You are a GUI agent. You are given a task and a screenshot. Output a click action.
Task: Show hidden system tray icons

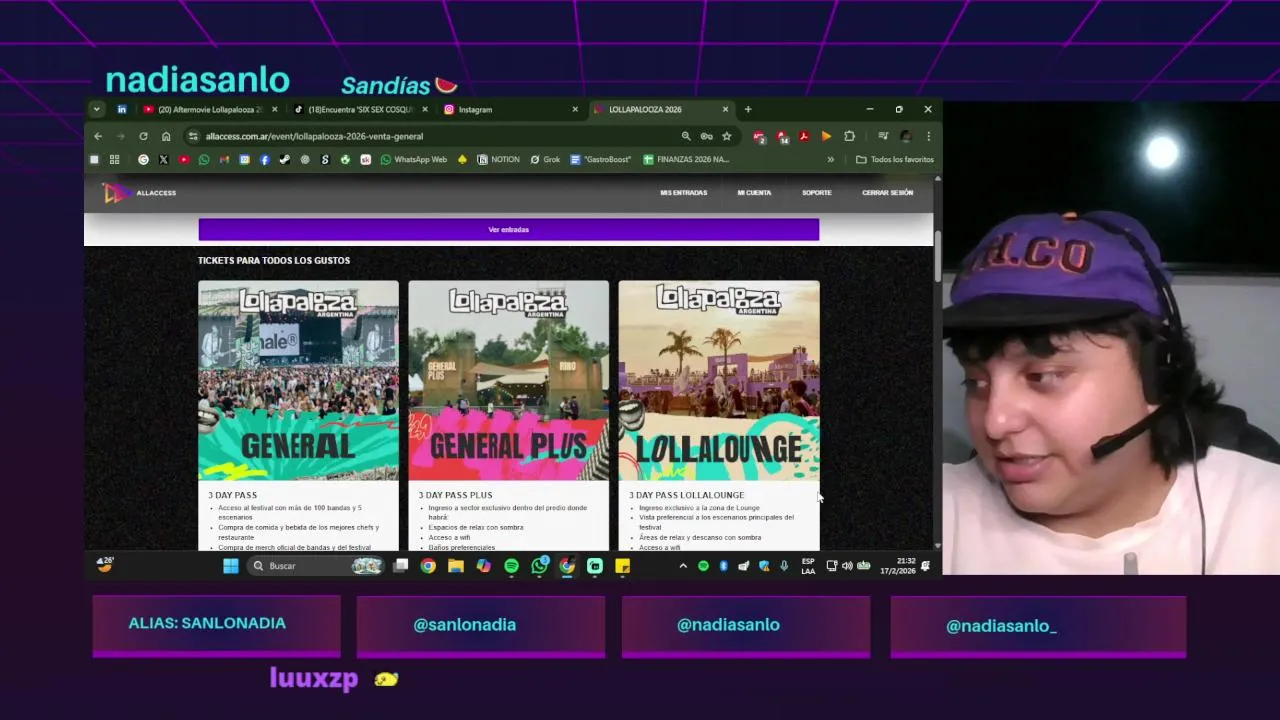point(683,566)
